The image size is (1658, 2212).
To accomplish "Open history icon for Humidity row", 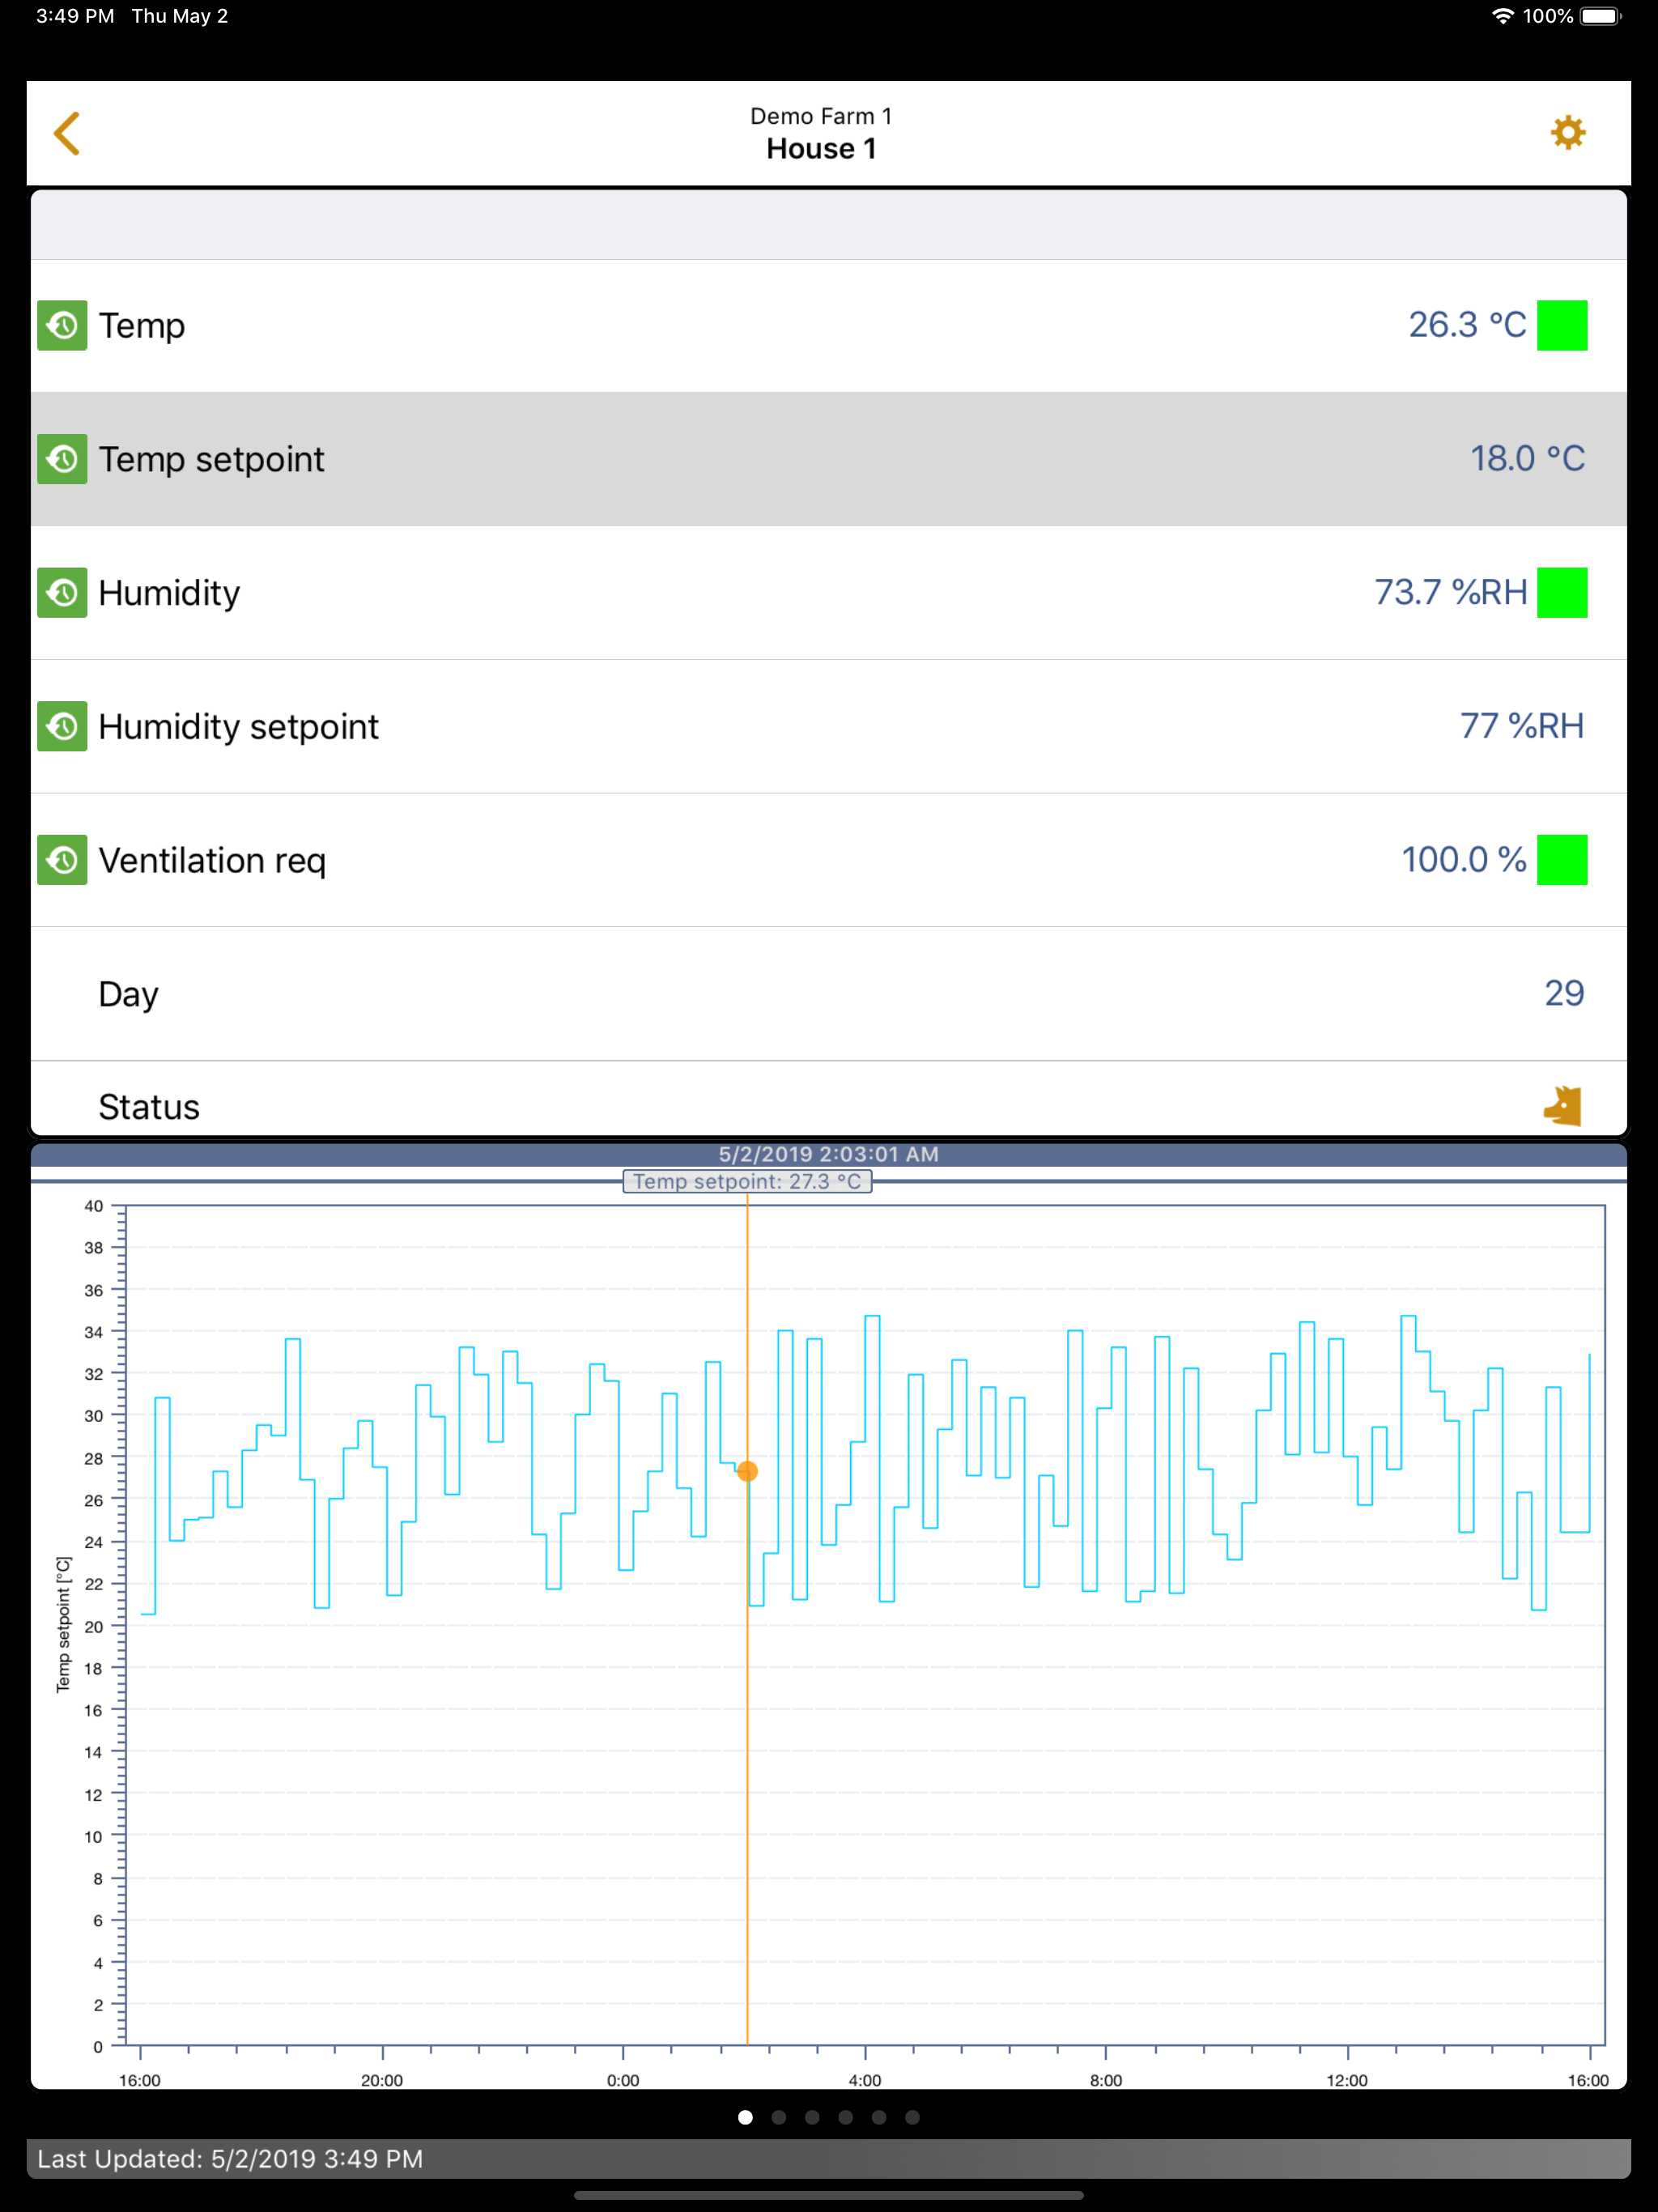I will [x=62, y=592].
